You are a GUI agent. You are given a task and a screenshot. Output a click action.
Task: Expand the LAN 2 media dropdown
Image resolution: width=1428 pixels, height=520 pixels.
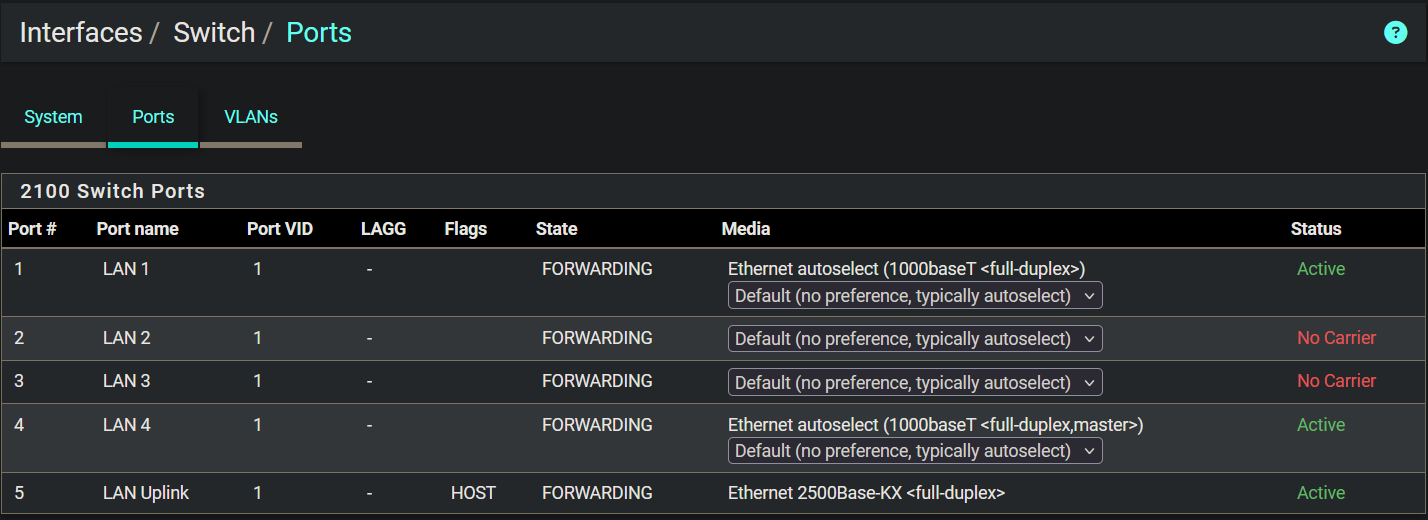pos(915,339)
